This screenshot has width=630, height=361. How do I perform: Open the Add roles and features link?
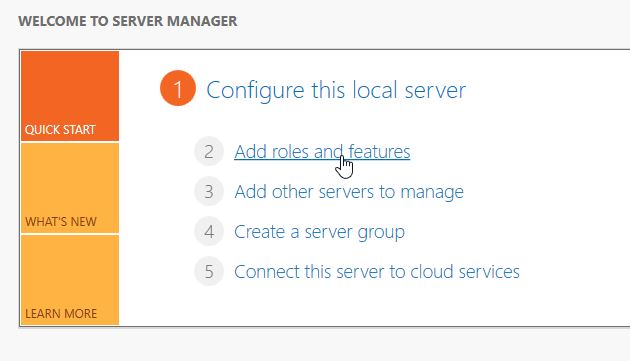322,152
